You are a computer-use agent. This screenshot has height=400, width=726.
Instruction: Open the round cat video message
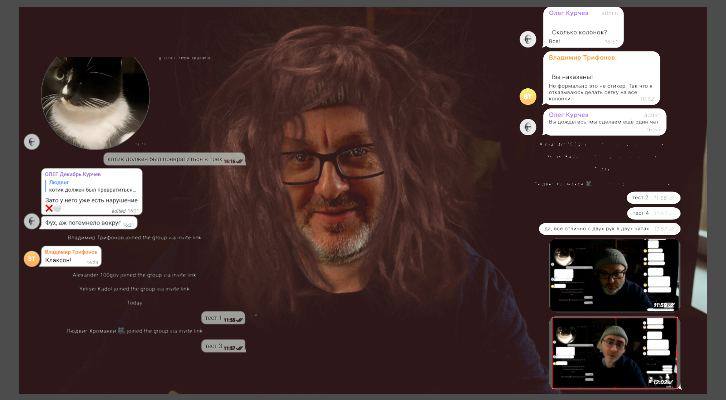(x=95, y=102)
